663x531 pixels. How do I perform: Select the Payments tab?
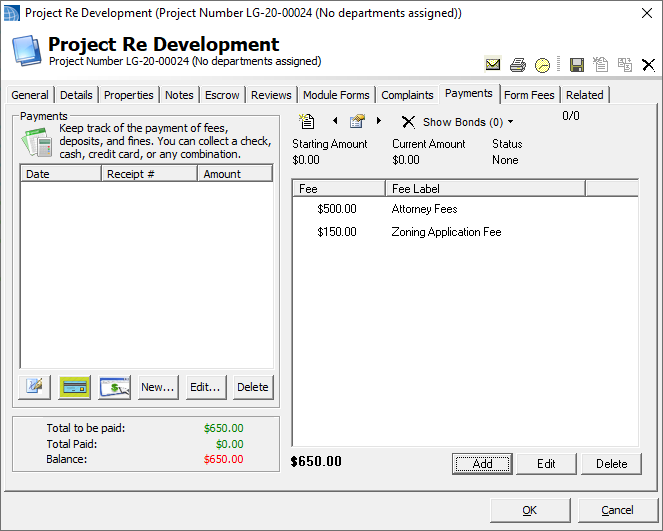pyautogui.click(x=469, y=93)
